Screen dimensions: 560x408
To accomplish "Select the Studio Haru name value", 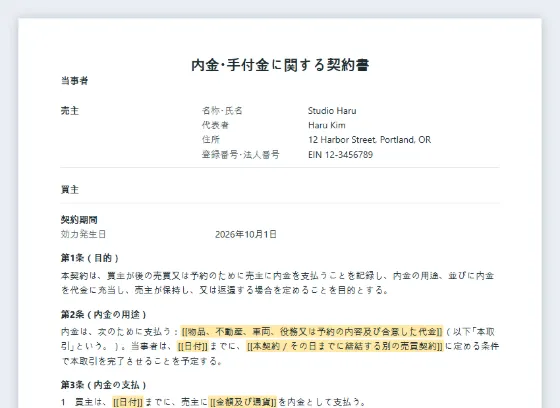I will point(332,111).
